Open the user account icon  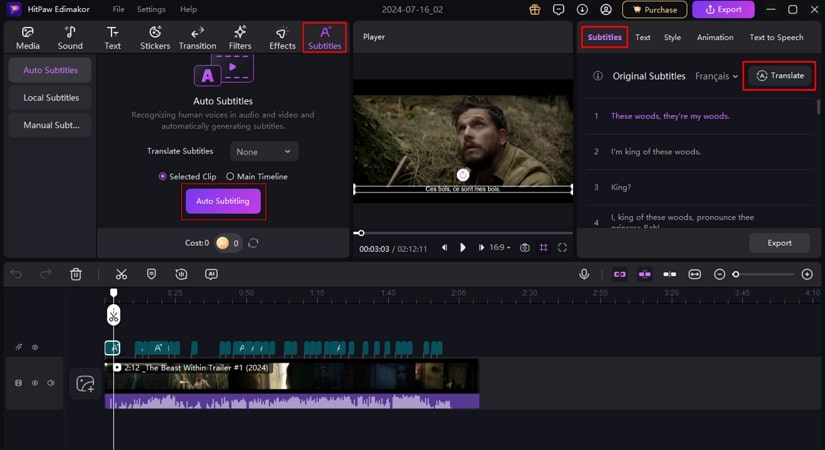(606, 9)
